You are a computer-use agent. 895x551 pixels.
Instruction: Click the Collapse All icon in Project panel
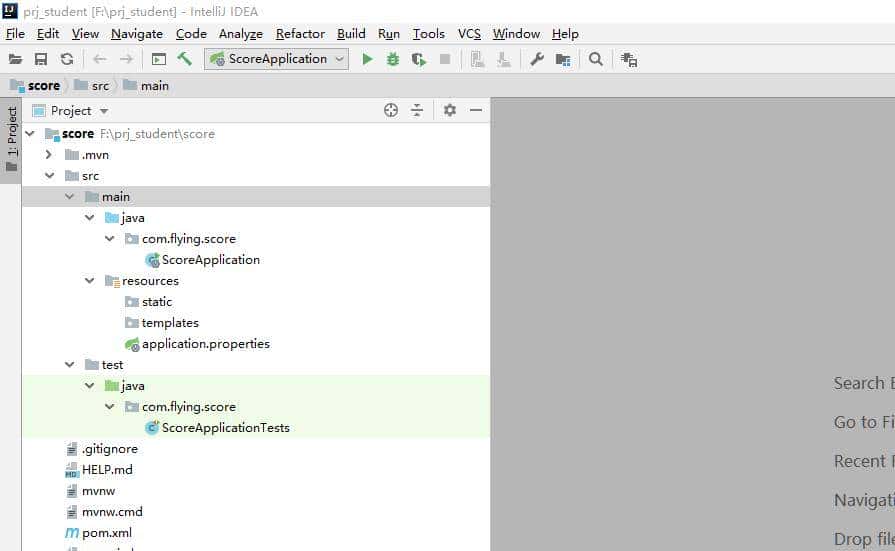(417, 110)
